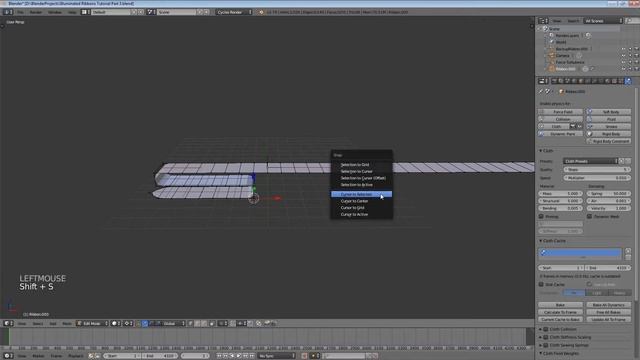
Task: Toggle the Pinning checkbox
Action: (x=541, y=217)
